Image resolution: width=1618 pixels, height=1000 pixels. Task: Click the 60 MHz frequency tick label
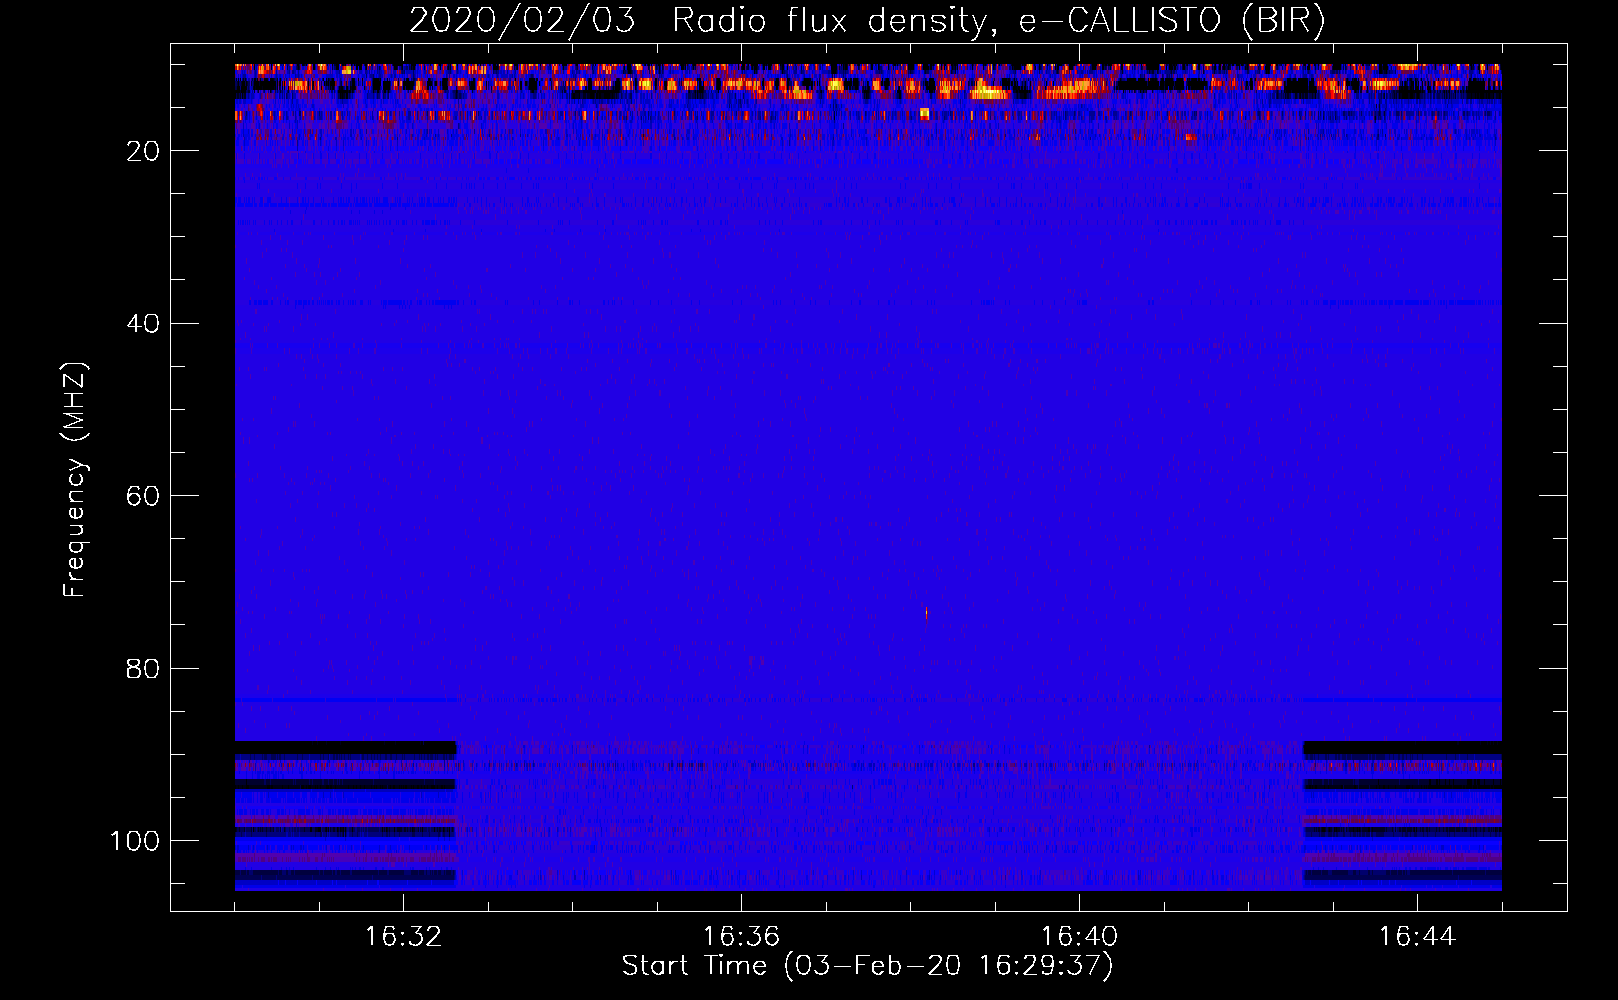(x=144, y=496)
